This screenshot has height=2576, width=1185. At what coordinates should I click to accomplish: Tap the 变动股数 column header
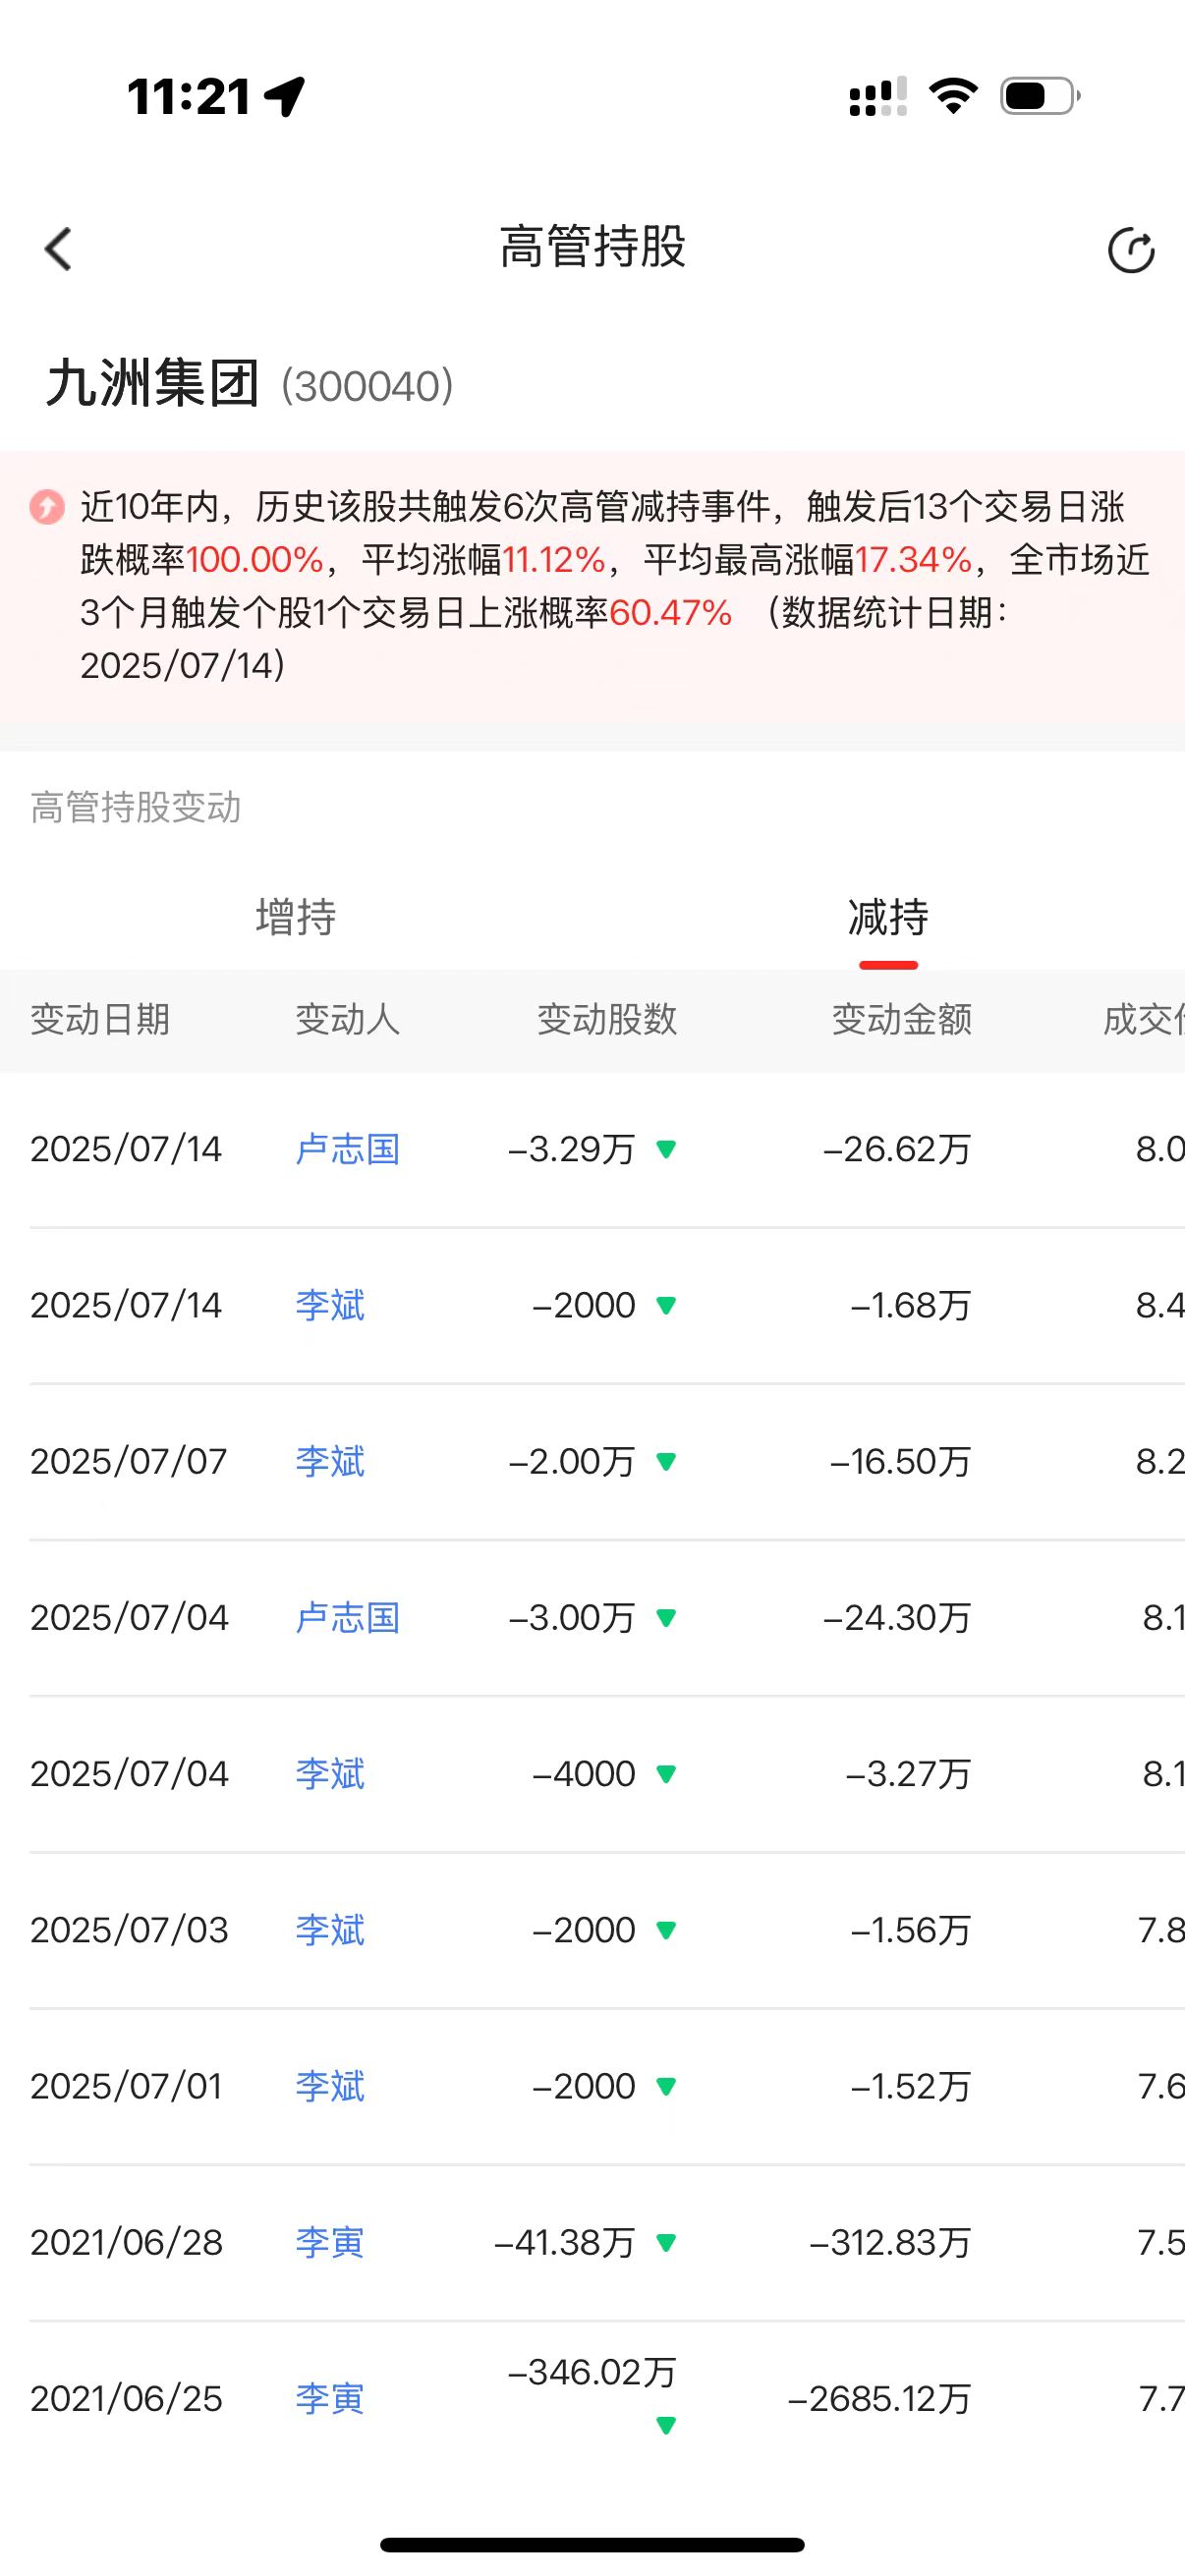607,1020
